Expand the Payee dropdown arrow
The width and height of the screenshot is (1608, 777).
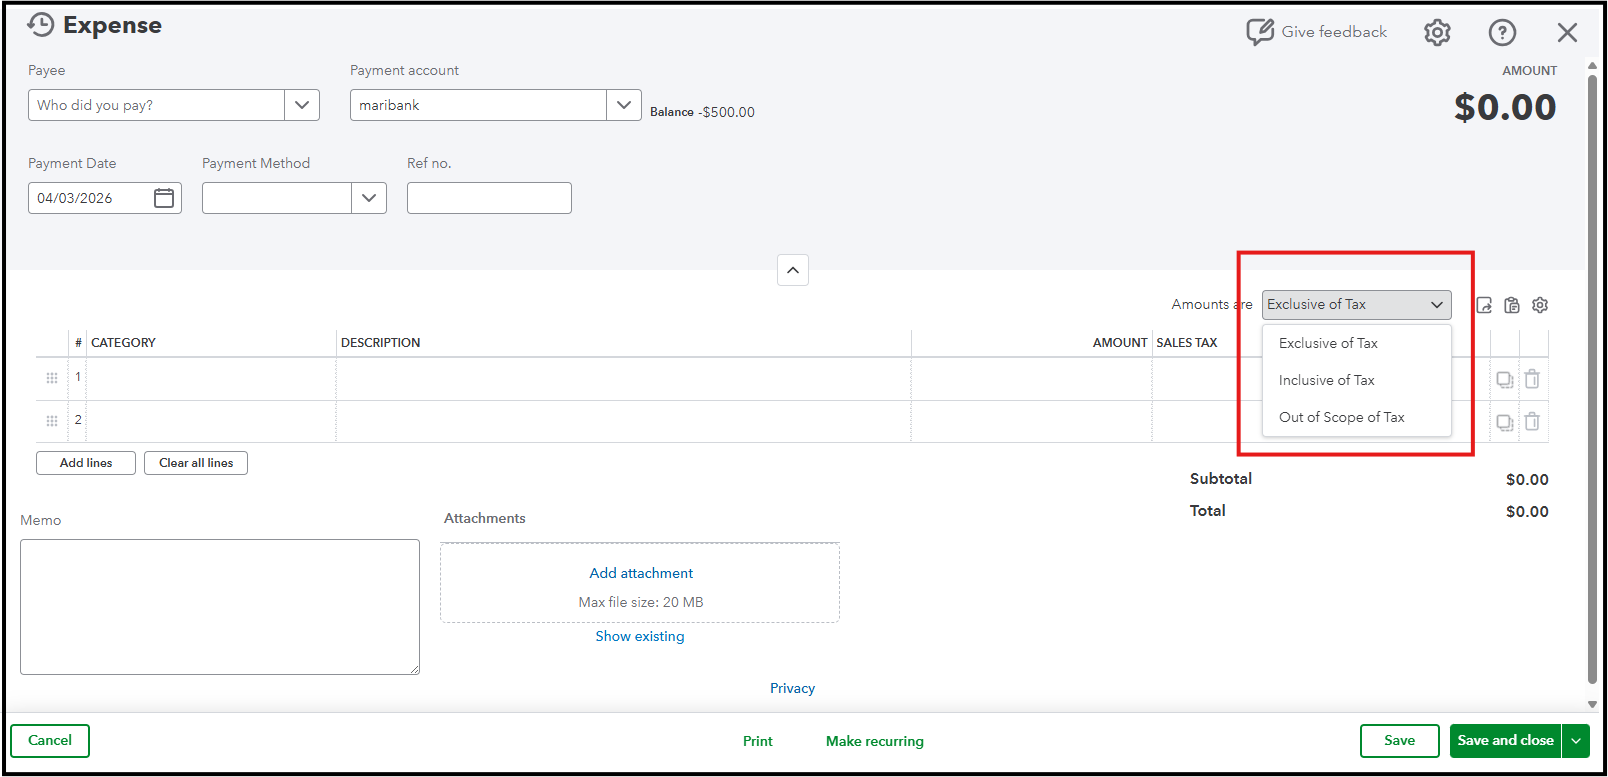click(302, 105)
